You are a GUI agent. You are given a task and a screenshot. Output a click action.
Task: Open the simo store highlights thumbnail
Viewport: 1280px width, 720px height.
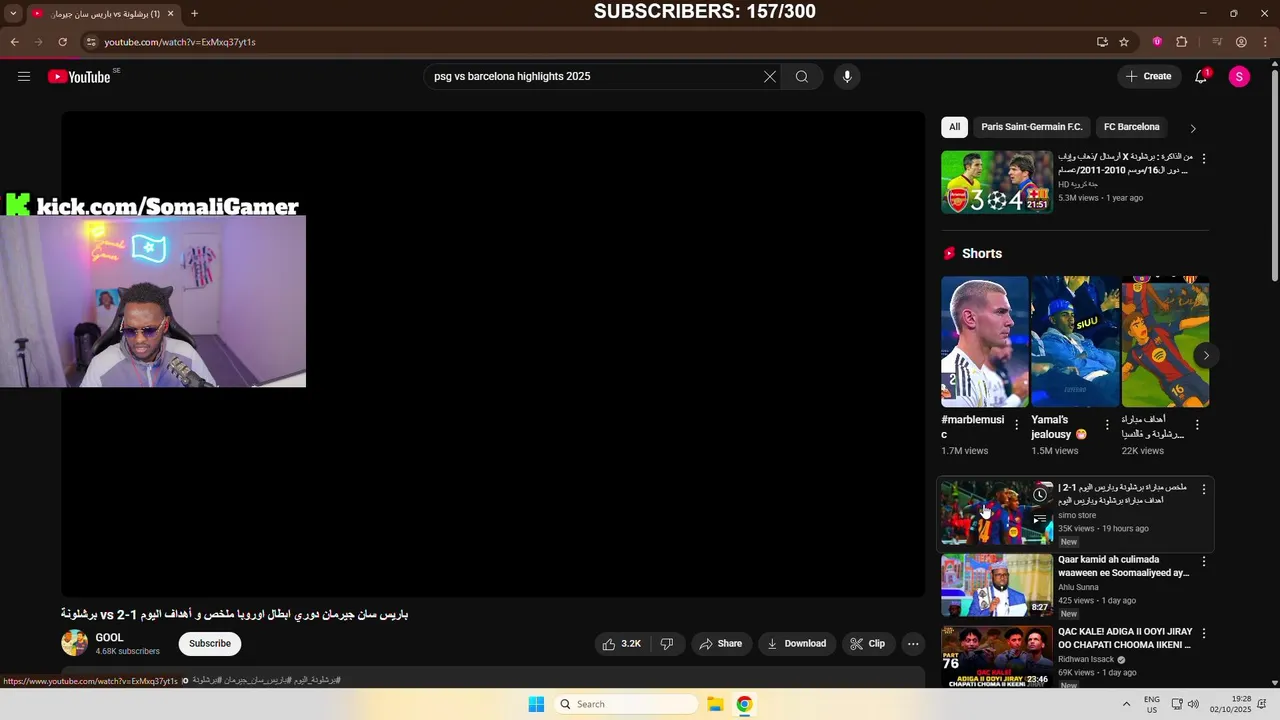coord(997,513)
